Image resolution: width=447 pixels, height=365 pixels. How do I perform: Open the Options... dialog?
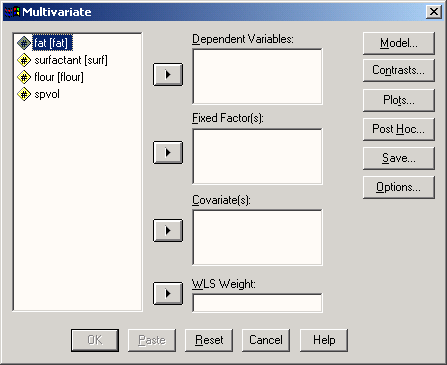399,187
